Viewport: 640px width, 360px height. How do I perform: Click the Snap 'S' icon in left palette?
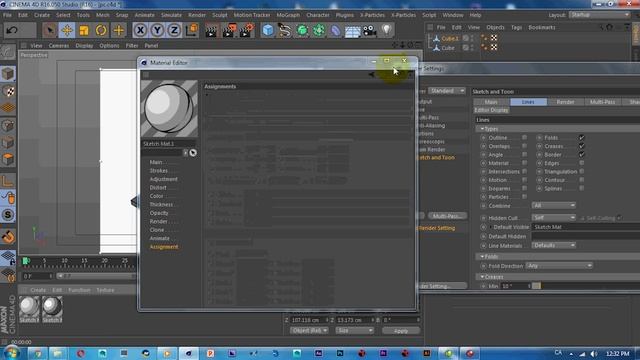point(8,215)
